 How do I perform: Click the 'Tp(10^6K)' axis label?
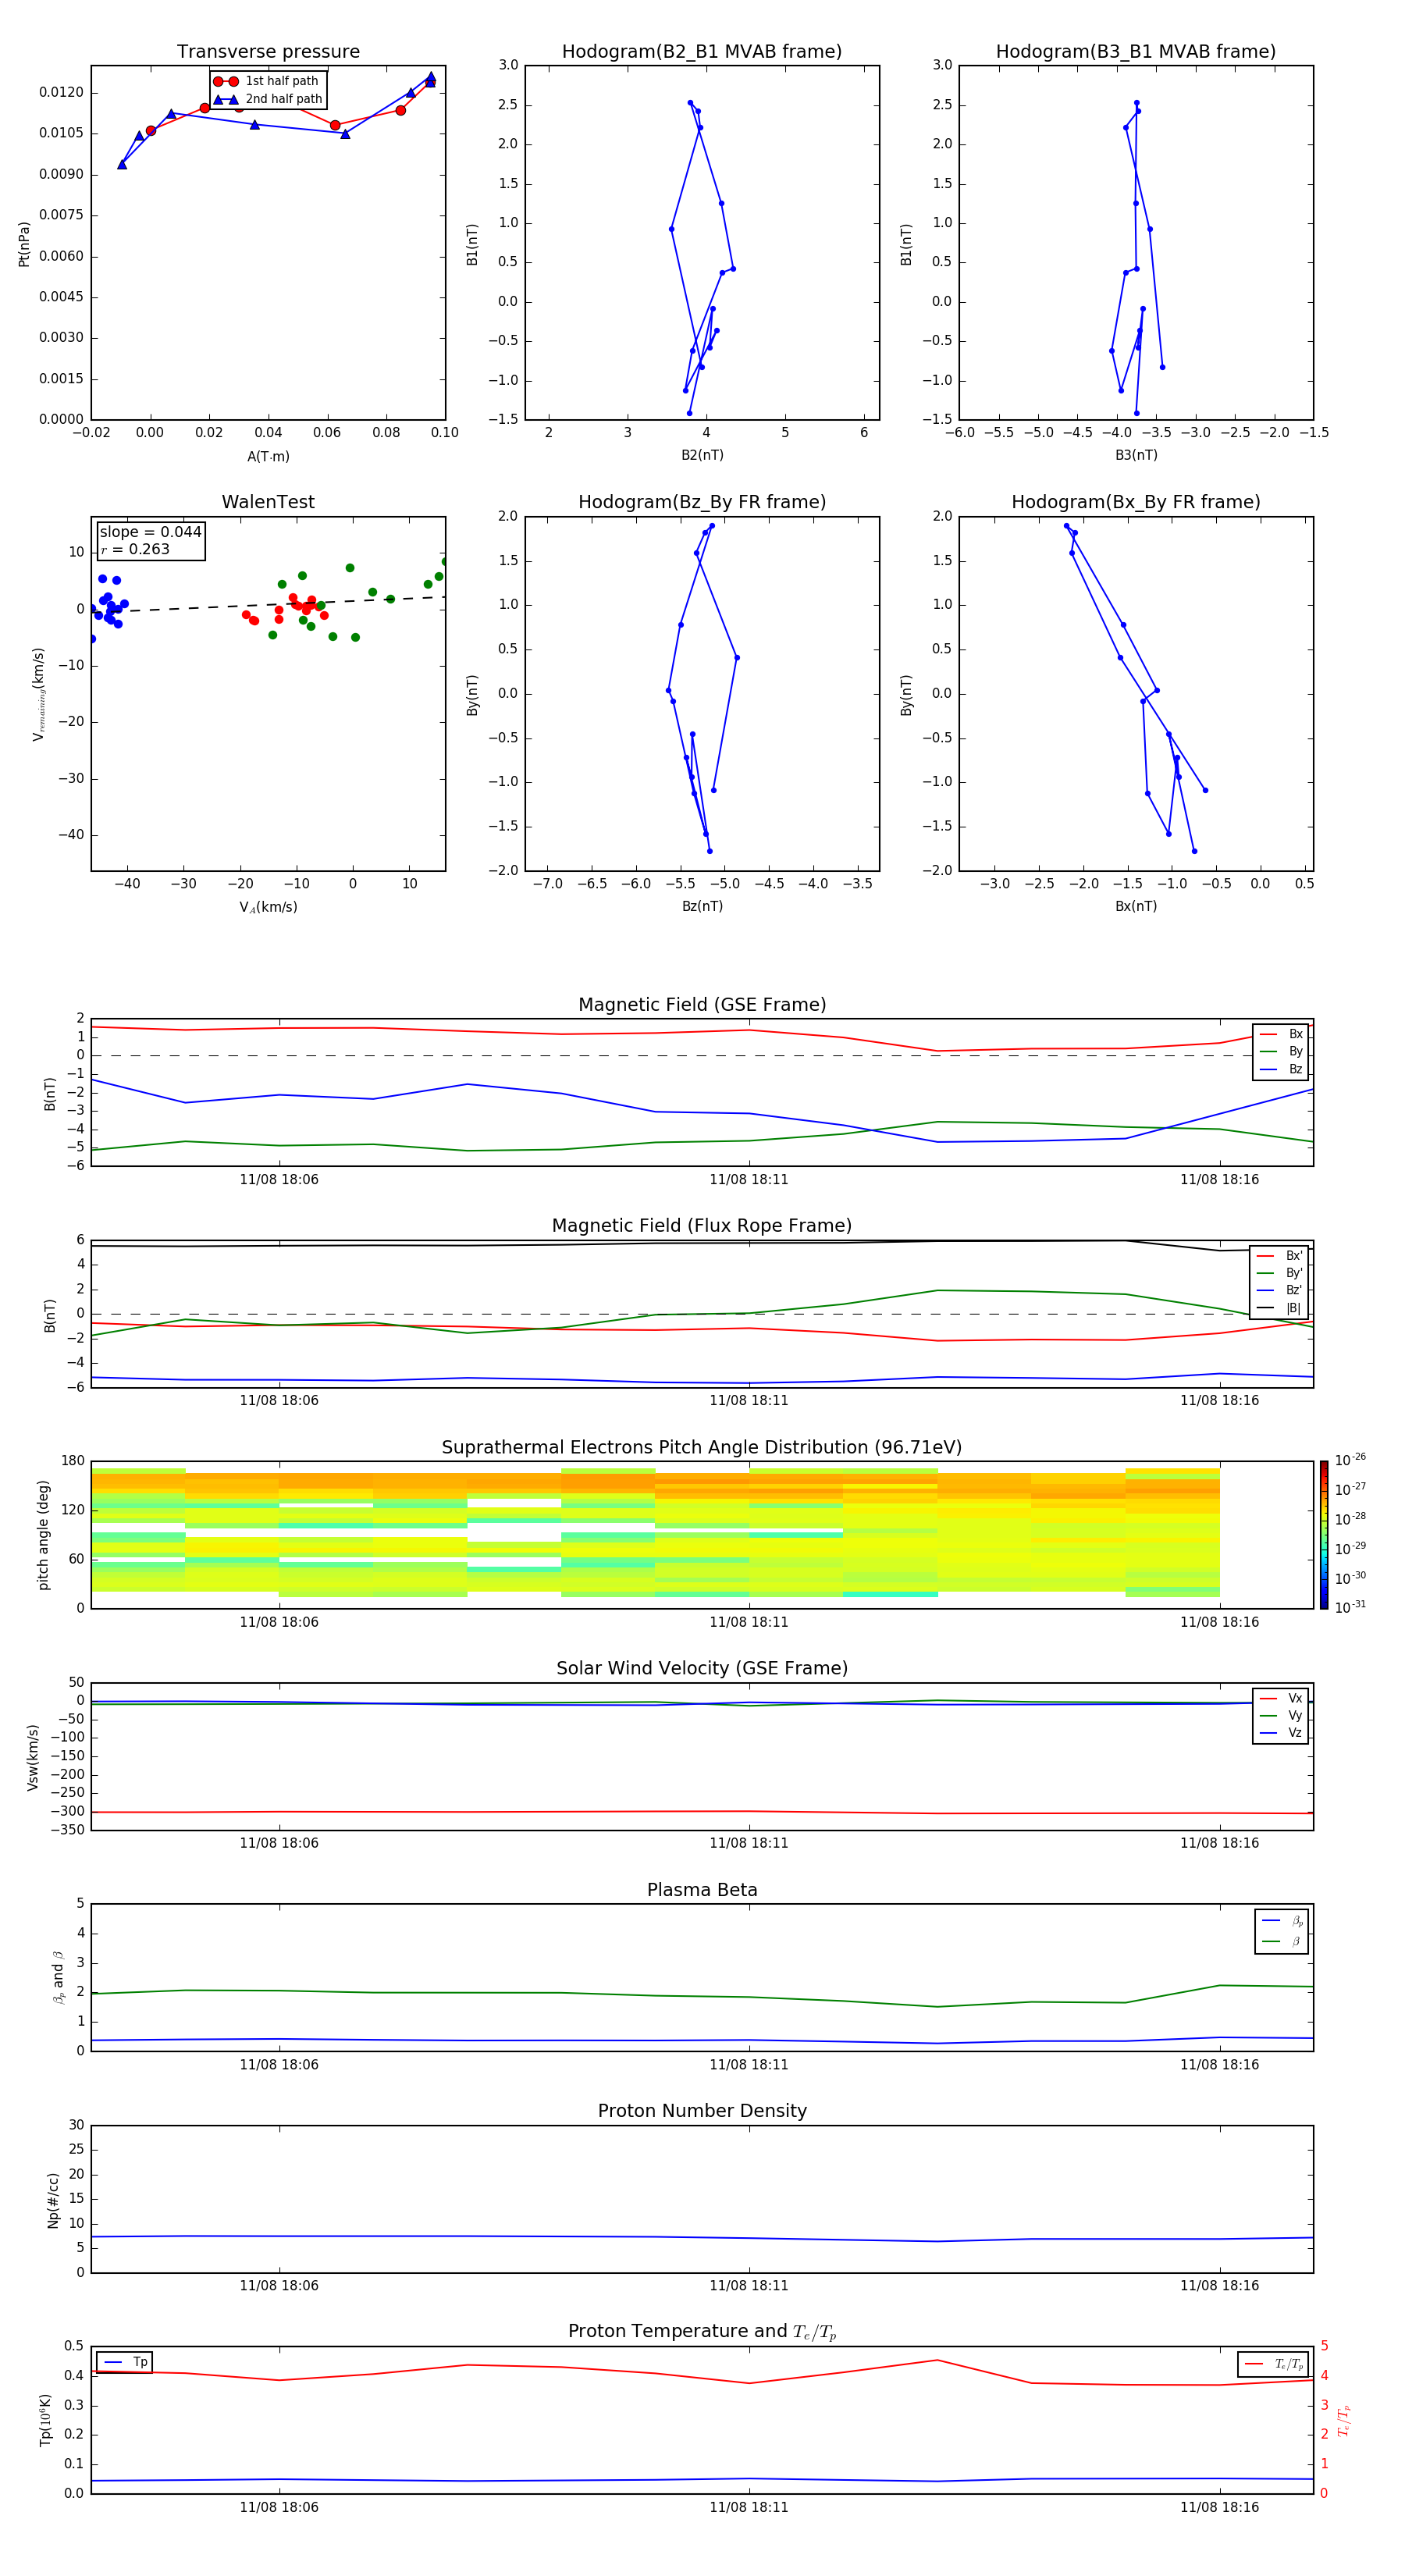tap(45, 2420)
